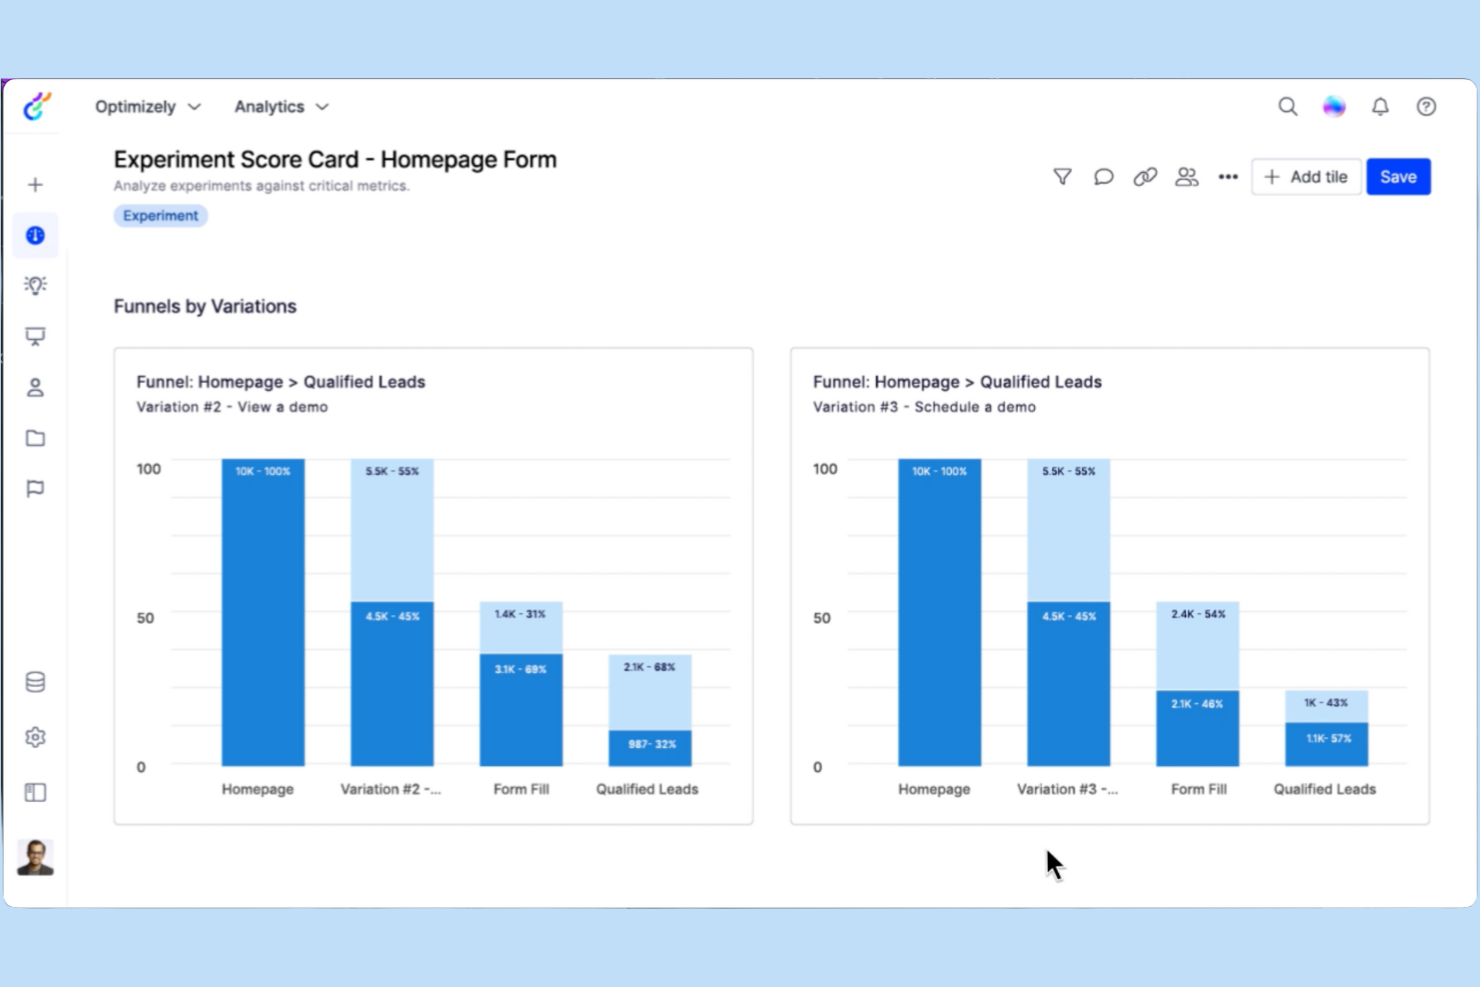1480x987 pixels.
Task: Add a new tile to the dashboard
Action: 1306,176
